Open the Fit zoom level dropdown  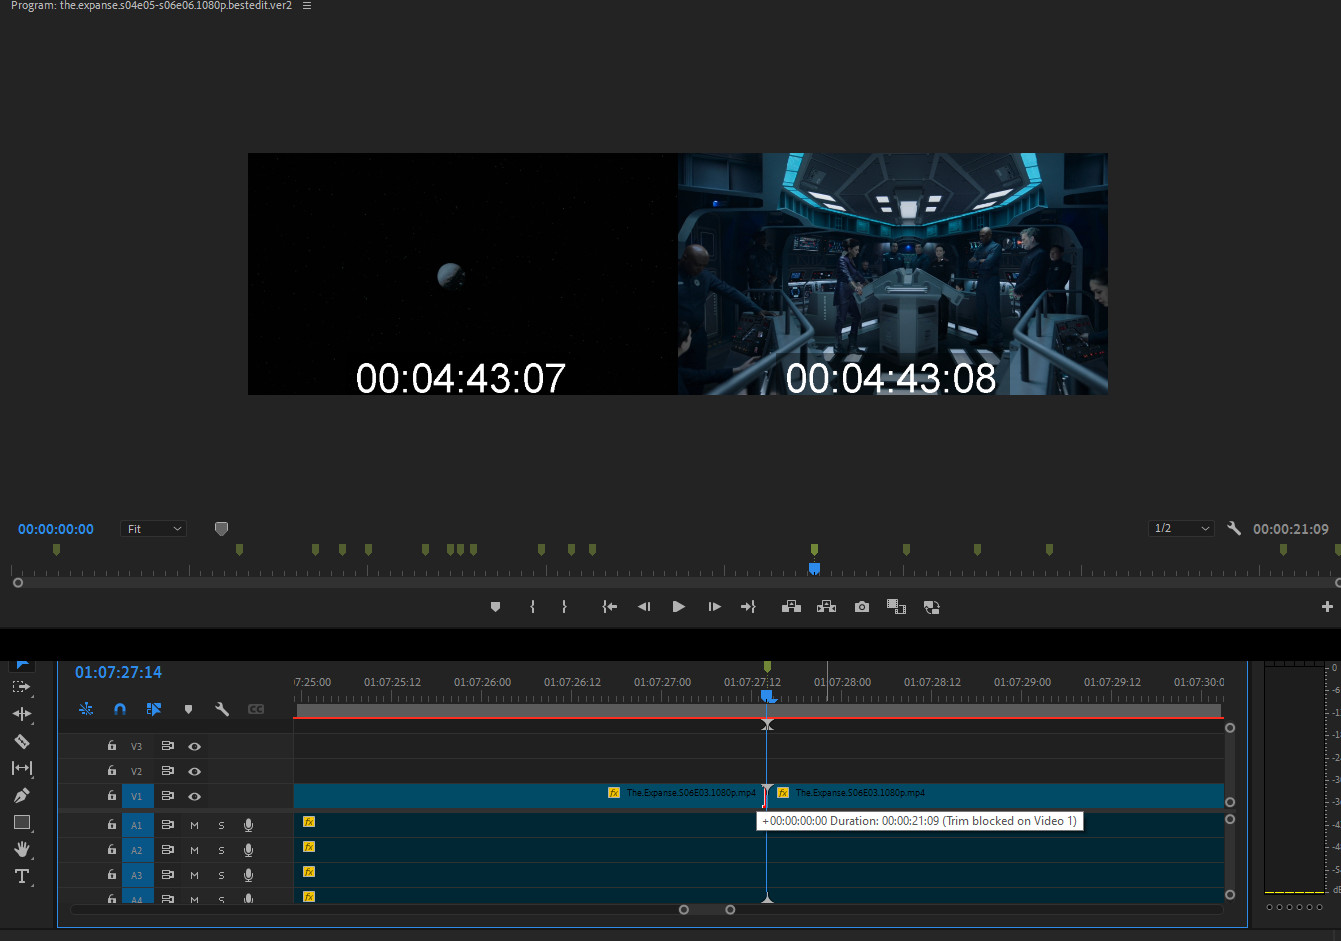point(154,529)
